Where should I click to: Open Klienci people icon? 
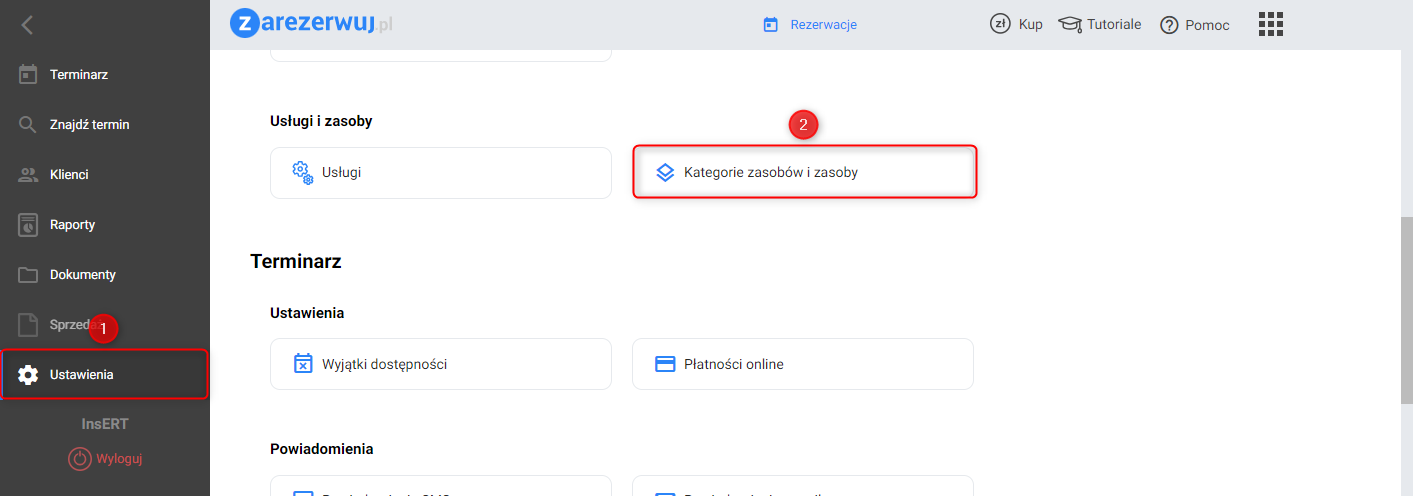[28, 175]
